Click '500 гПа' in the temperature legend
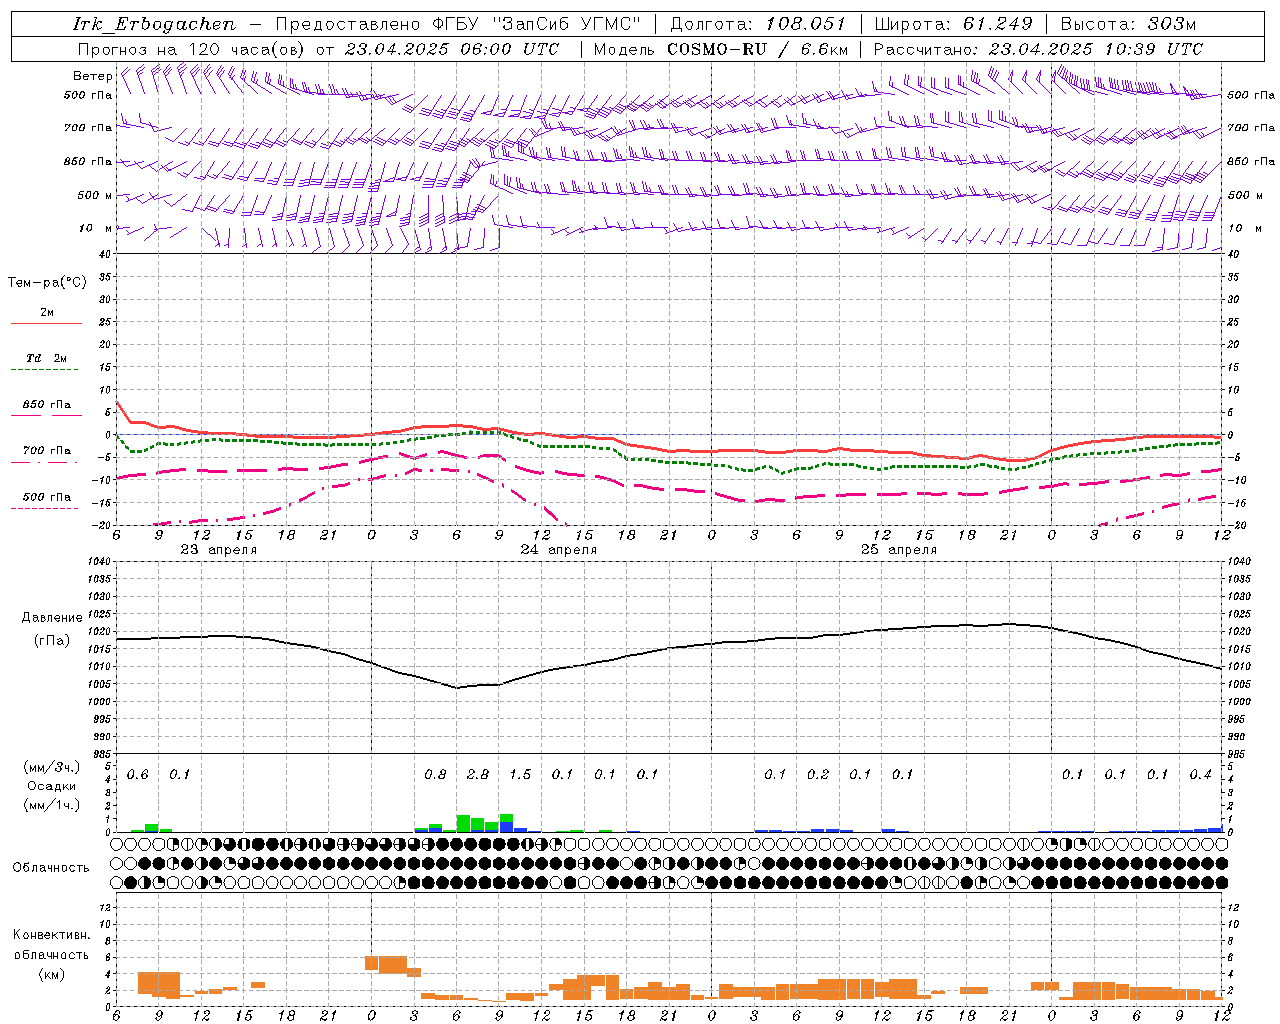Viewport: 1280px width, 1024px height. pyautogui.click(x=47, y=497)
